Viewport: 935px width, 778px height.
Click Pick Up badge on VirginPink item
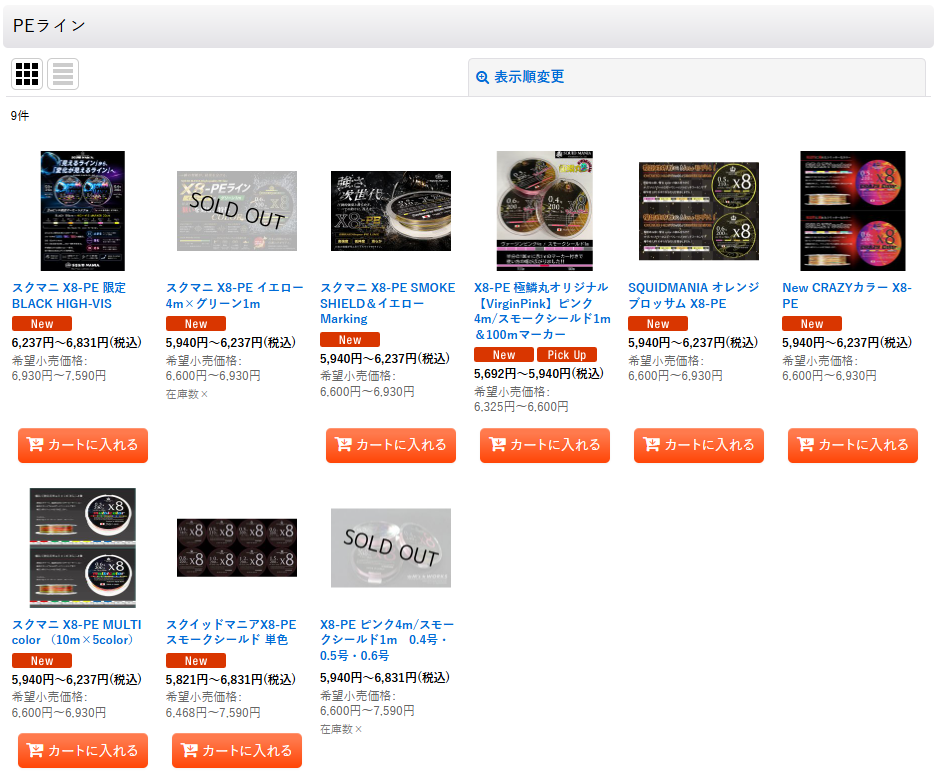coord(567,355)
